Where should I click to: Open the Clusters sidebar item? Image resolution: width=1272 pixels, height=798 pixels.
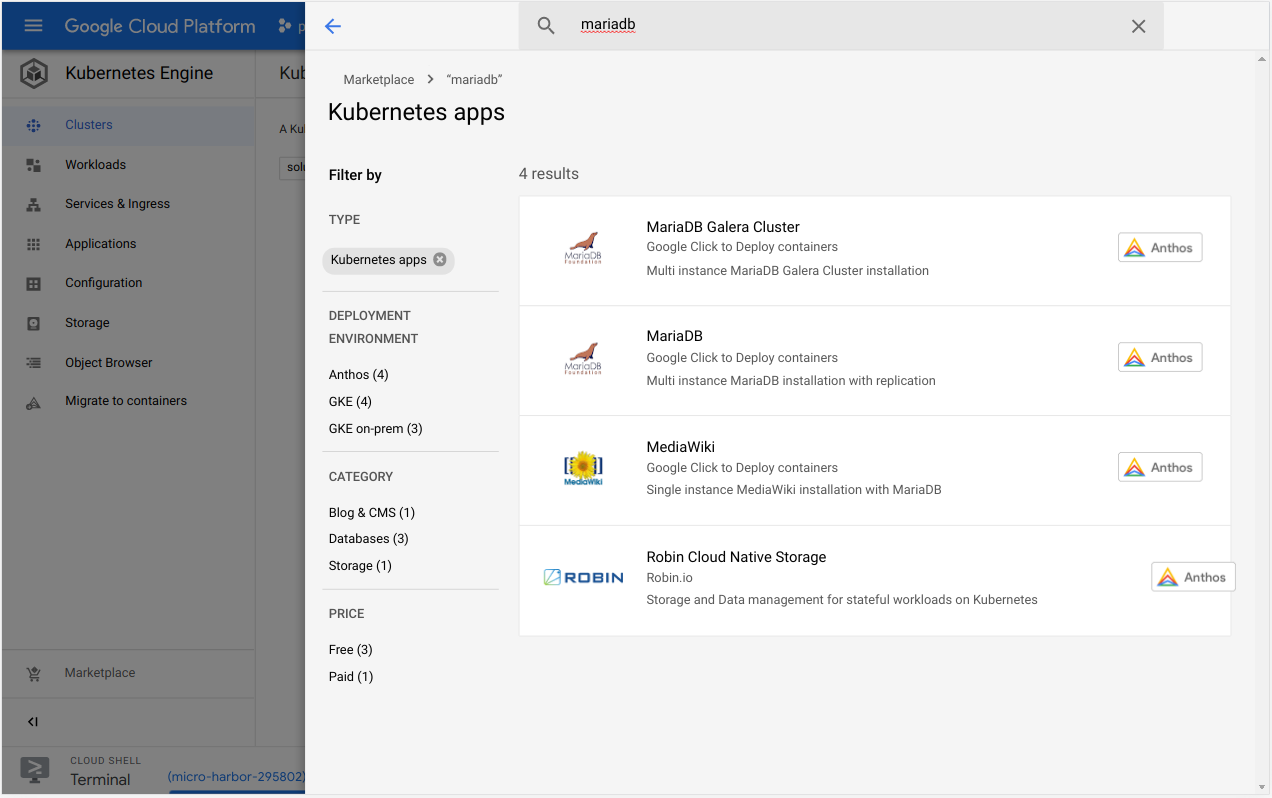(89, 125)
